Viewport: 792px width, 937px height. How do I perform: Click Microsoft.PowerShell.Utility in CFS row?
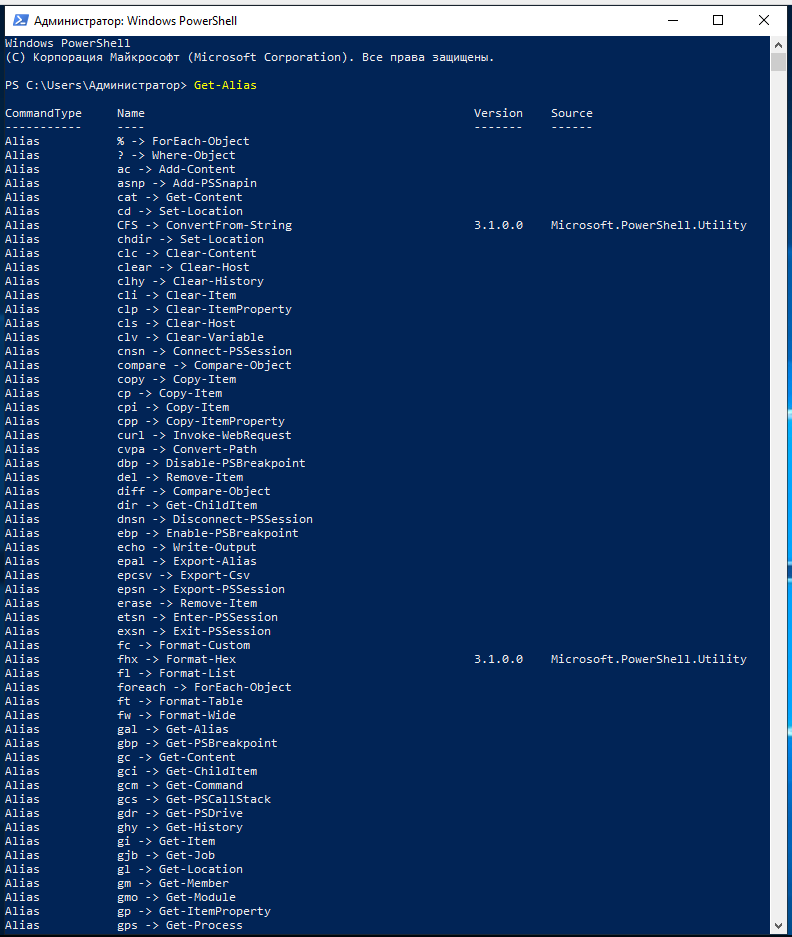(x=649, y=225)
